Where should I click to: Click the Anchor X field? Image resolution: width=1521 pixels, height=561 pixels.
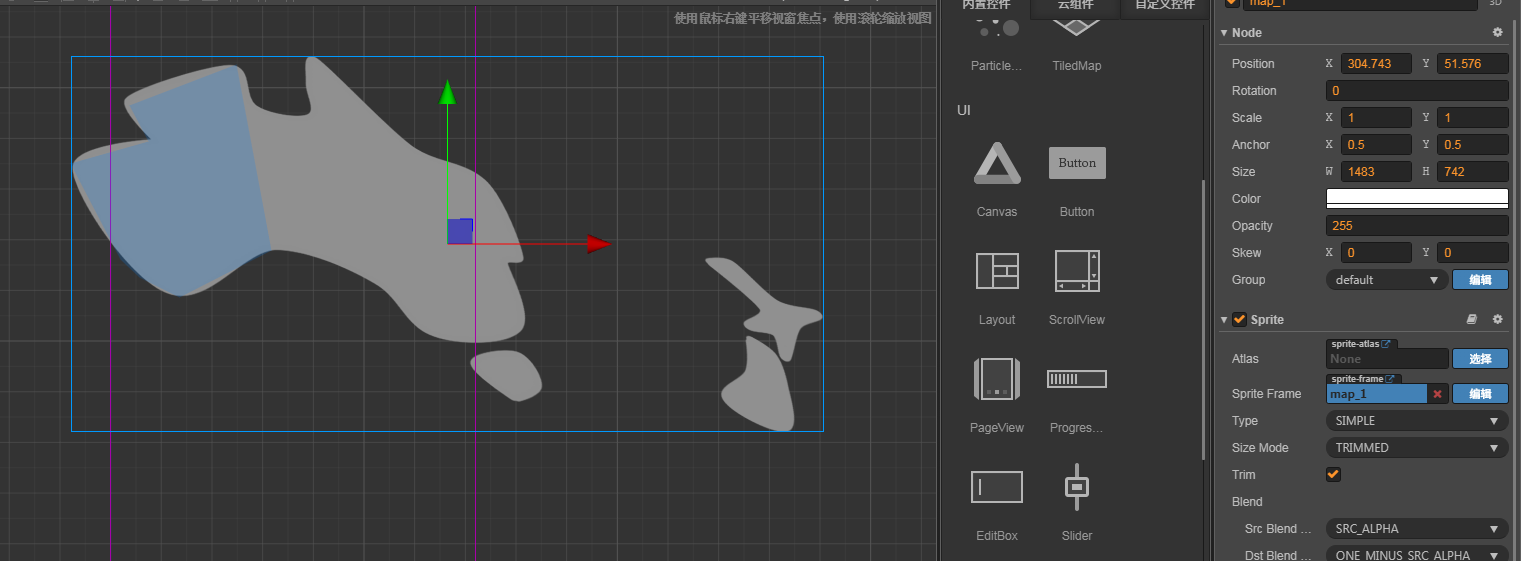point(1375,145)
